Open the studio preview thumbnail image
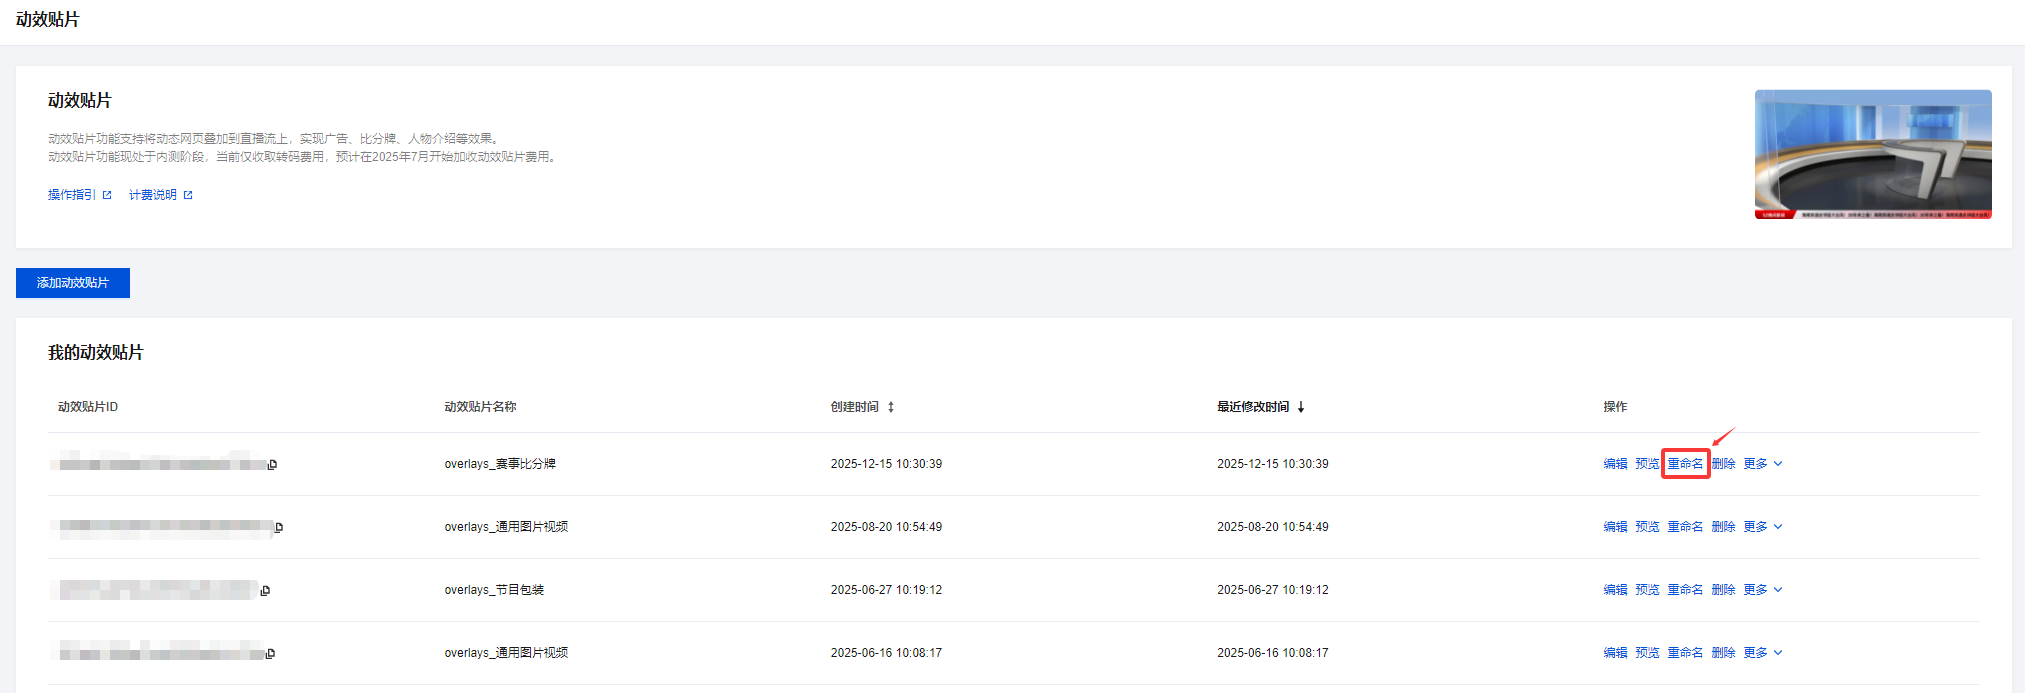This screenshot has height=693, width=2025. (1872, 154)
